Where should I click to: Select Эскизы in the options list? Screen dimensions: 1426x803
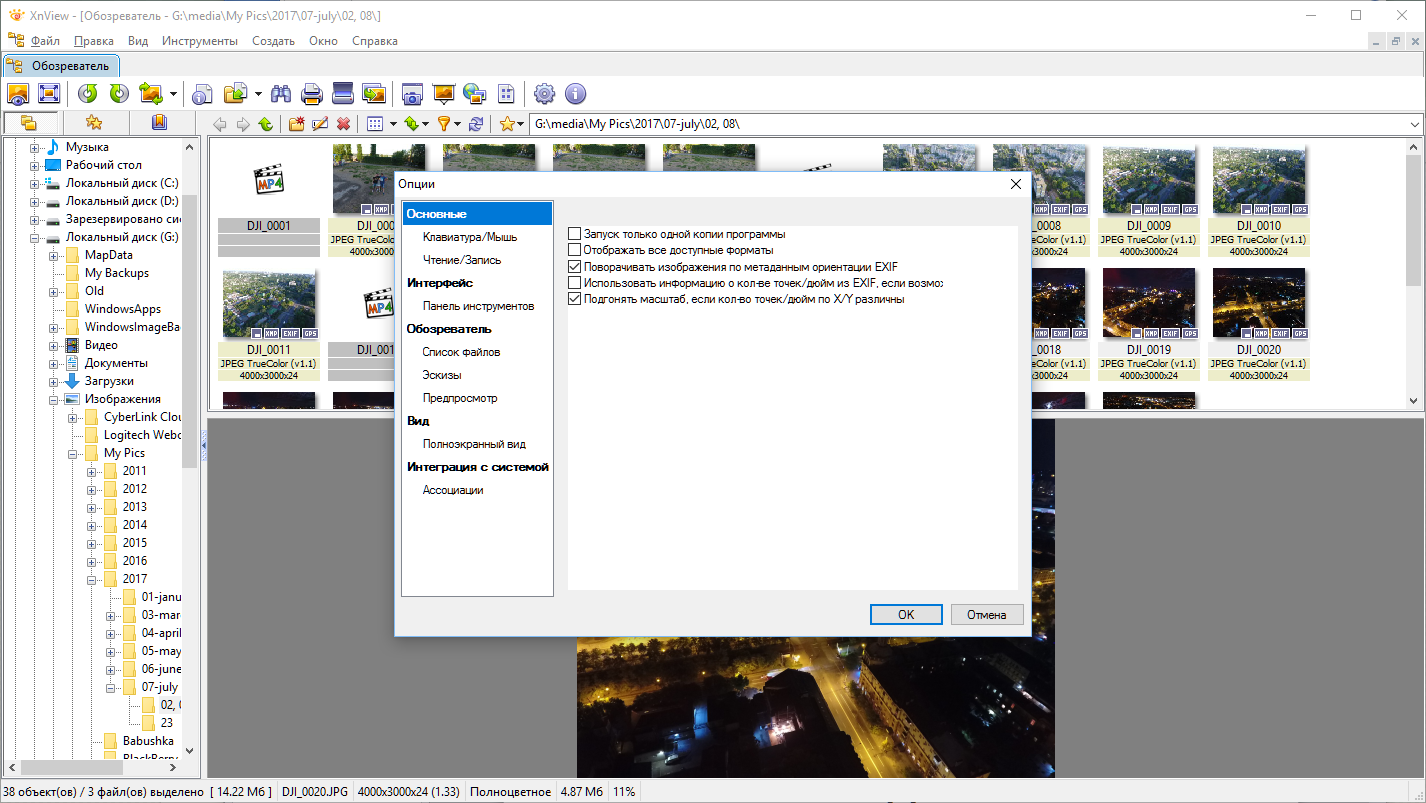[x=442, y=375]
